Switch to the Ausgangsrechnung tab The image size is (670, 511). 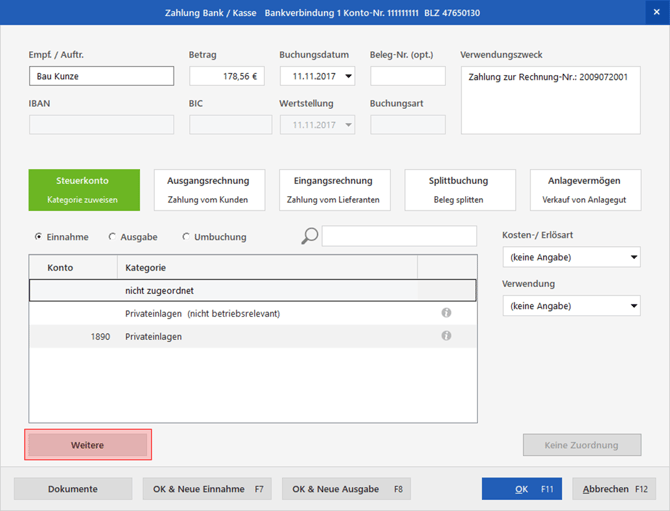[209, 190]
